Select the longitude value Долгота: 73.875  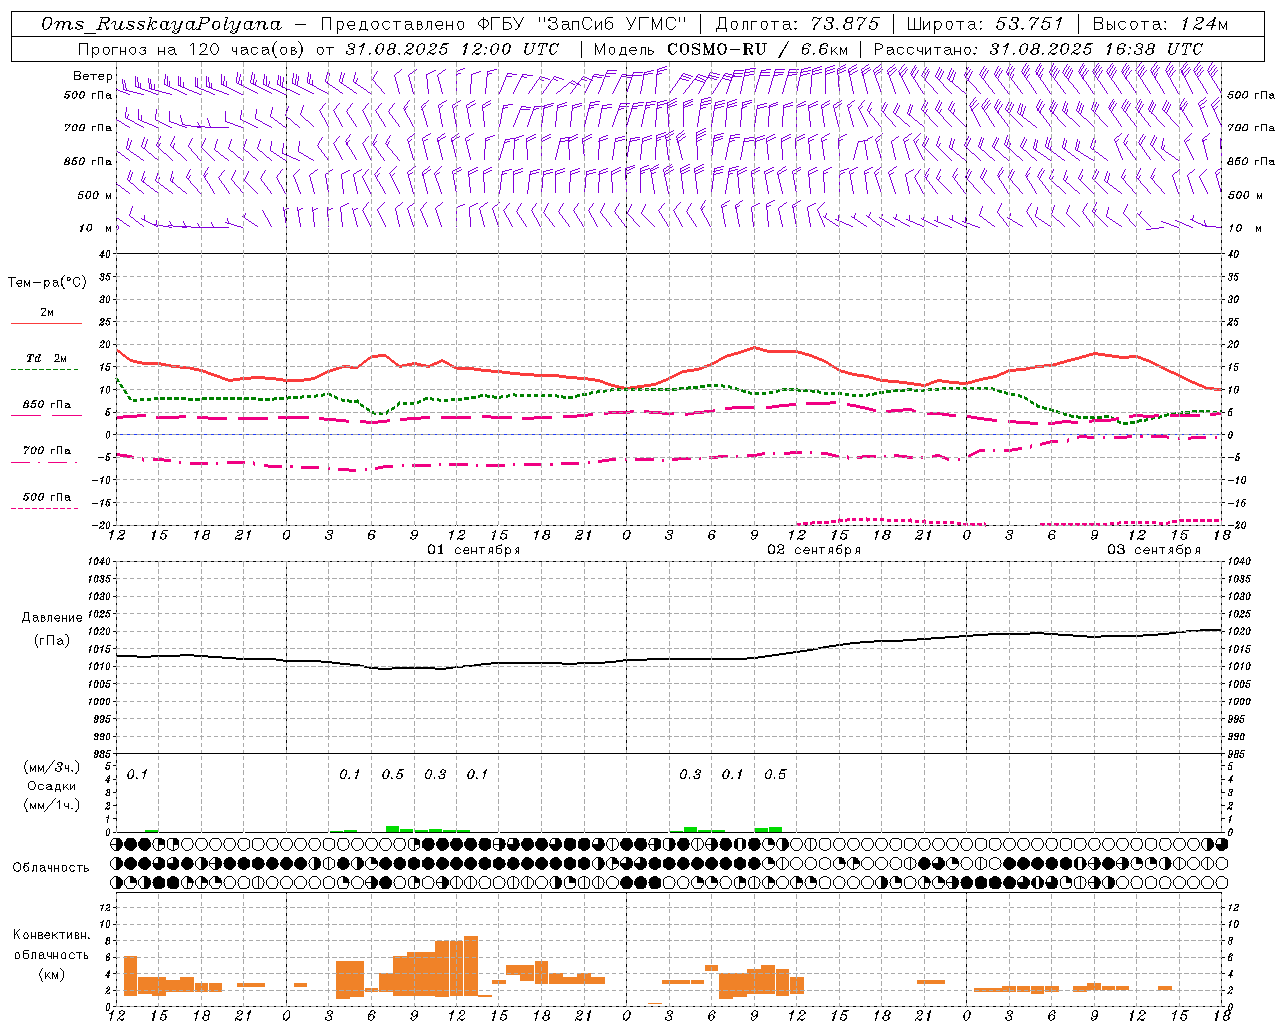[x=798, y=24]
